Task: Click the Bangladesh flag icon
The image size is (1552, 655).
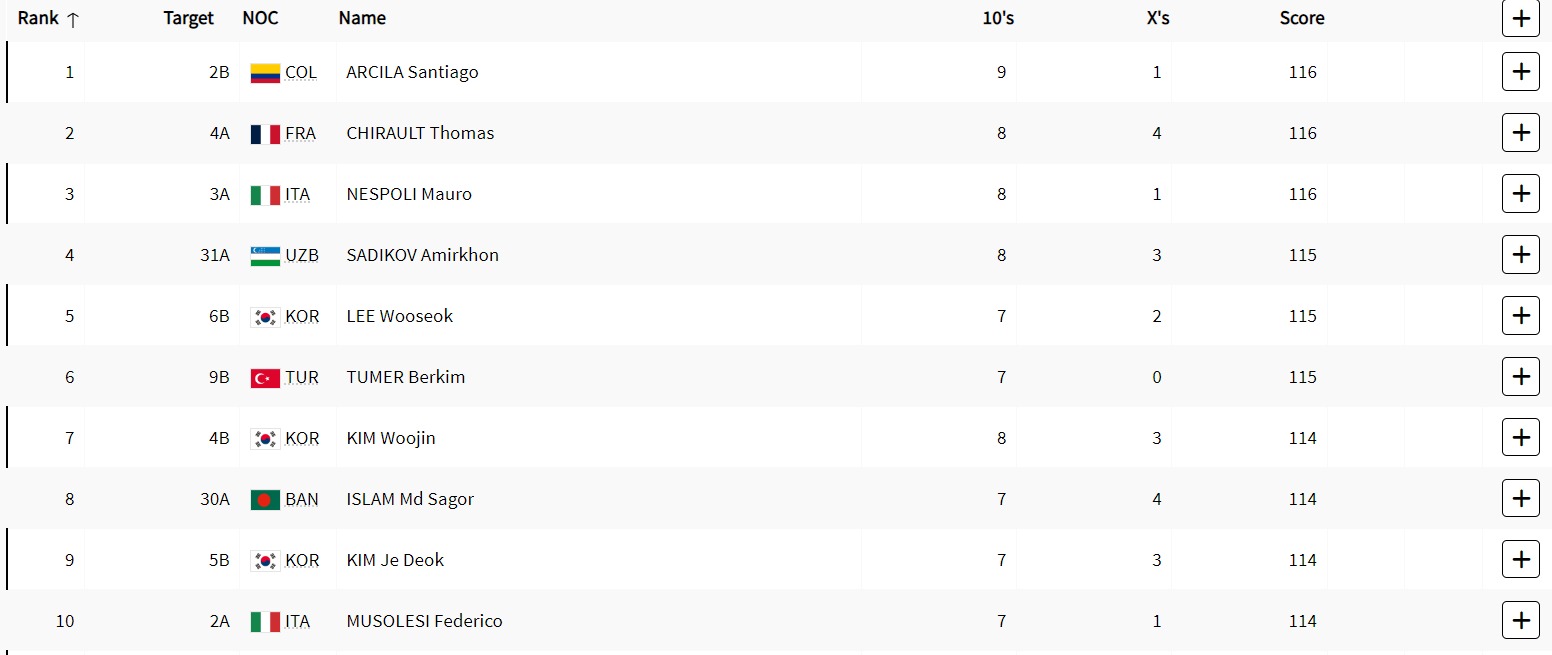Action: 265,500
